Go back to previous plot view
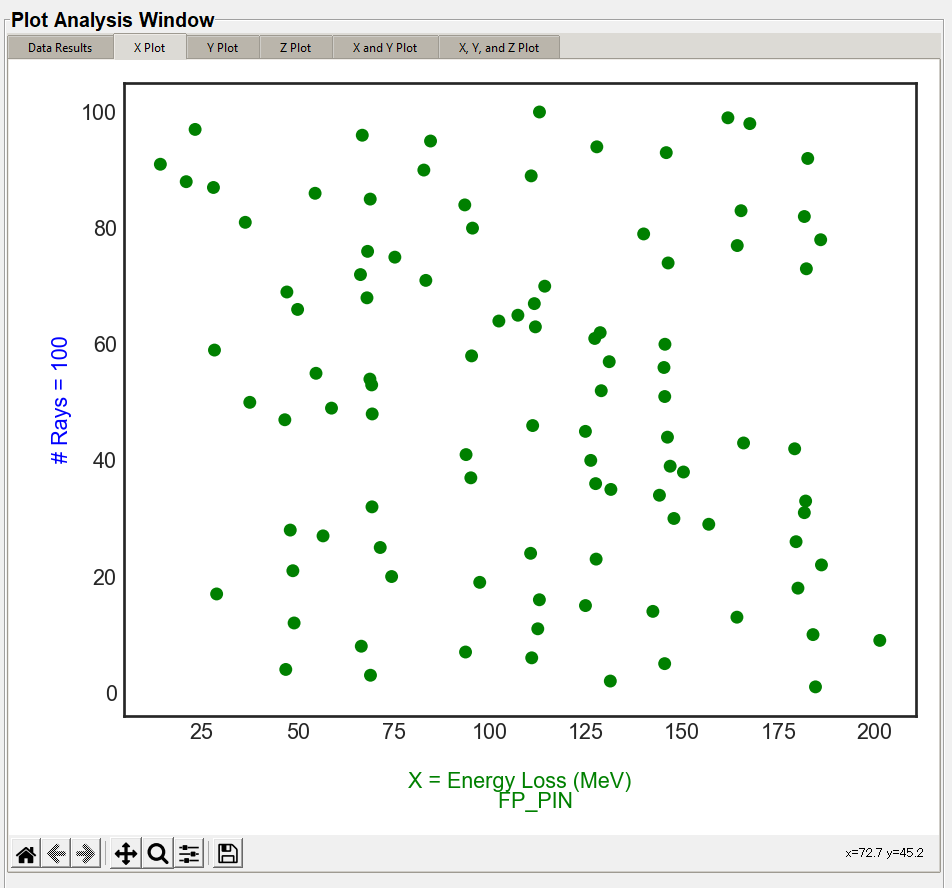Viewport: 952px width, 888px height. [x=57, y=854]
